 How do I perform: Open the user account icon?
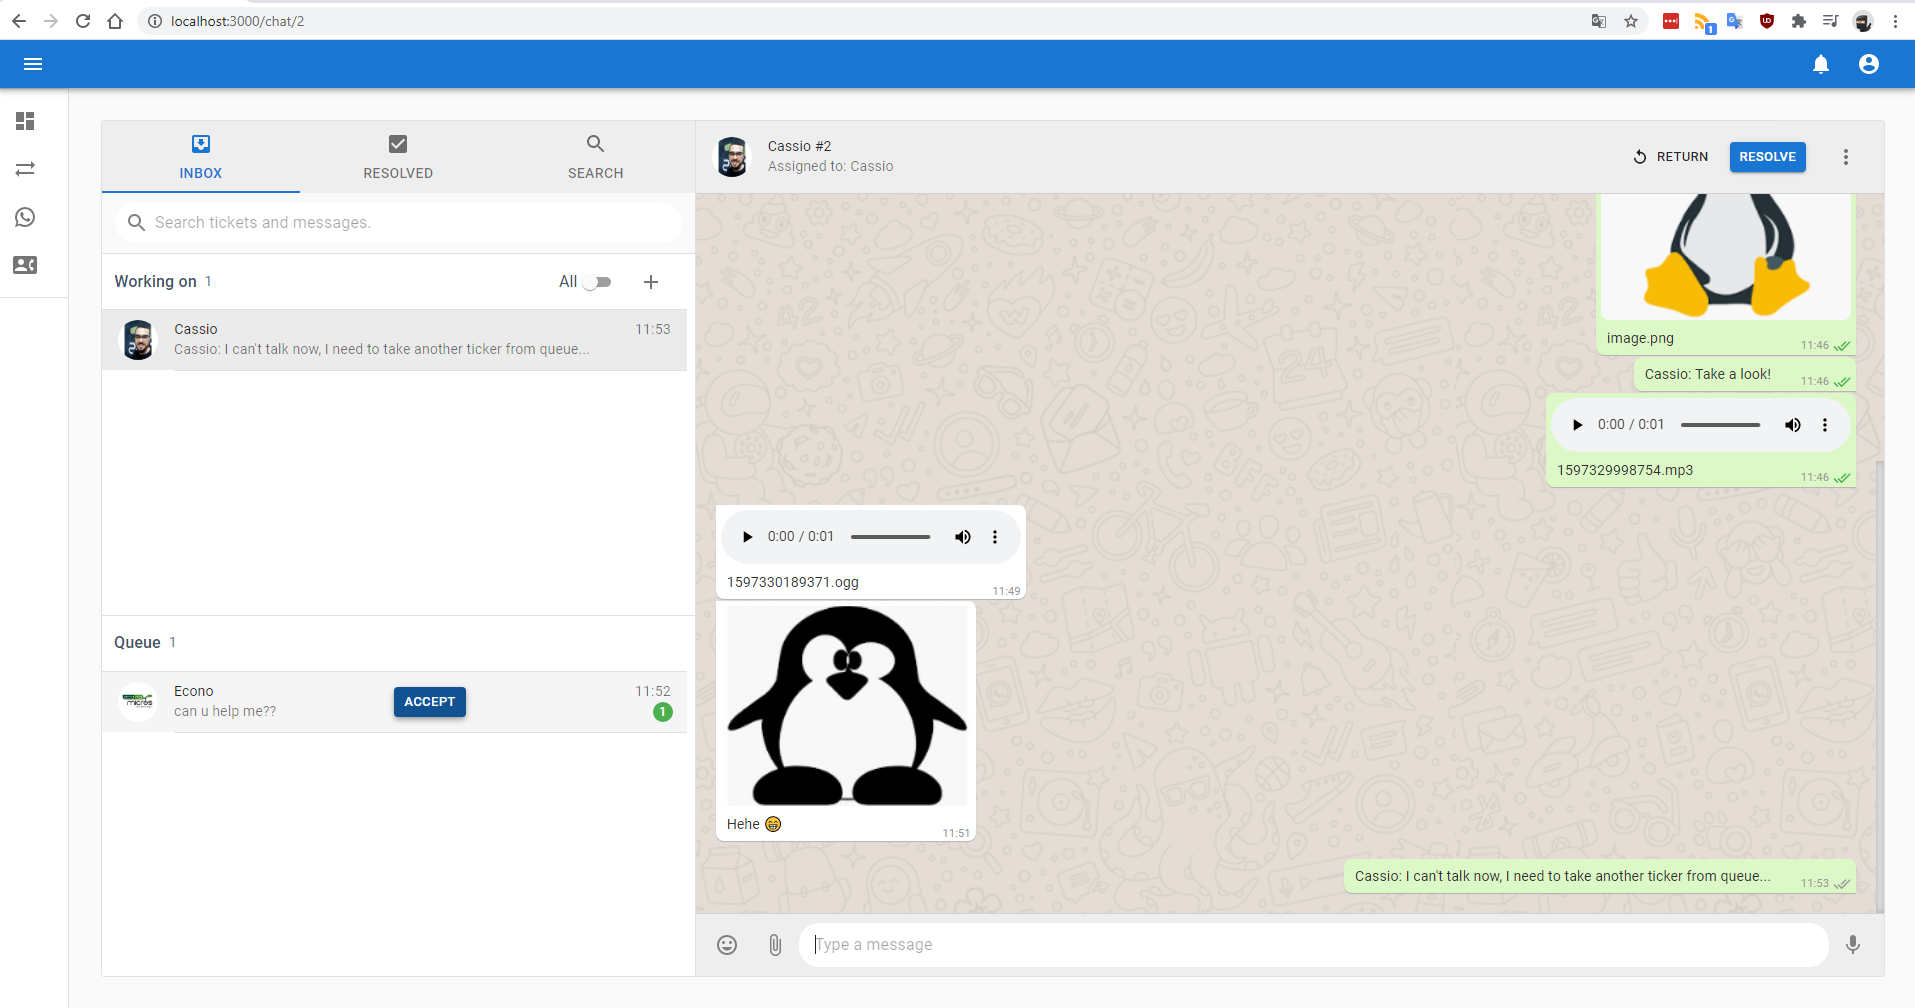click(x=1868, y=64)
